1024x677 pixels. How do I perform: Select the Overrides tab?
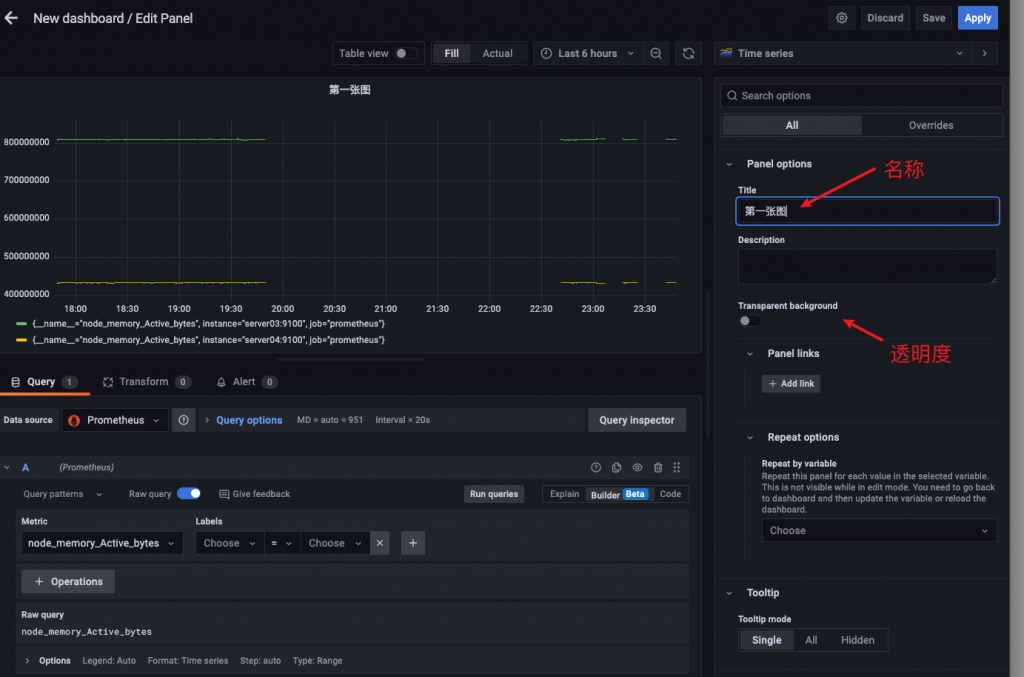pos(931,125)
